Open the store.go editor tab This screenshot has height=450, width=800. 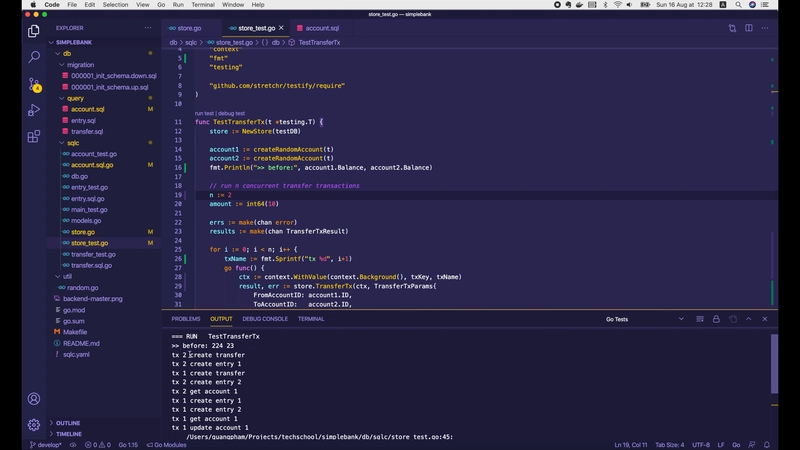189,28
